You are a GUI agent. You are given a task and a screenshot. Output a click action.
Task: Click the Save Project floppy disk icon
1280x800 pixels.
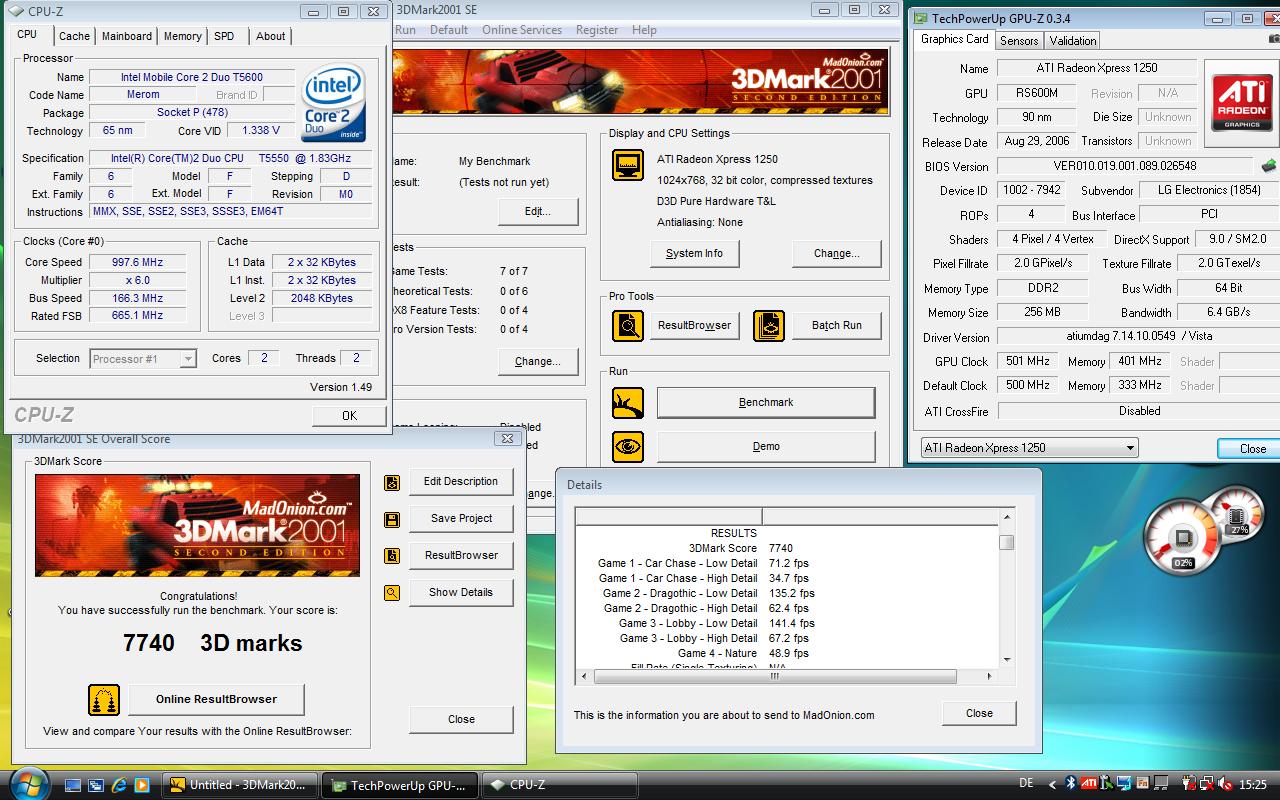pyautogui.click(x=392, y=519)
